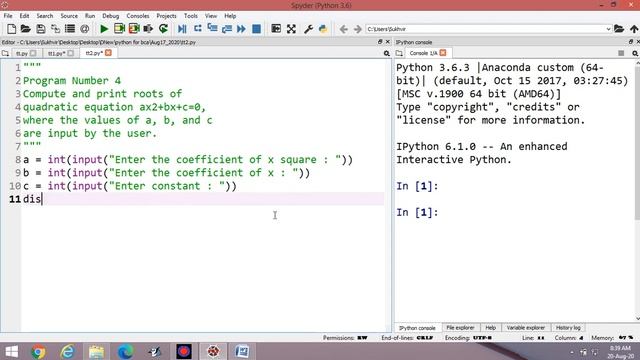Open the file list/outline toolbar icon
This screenshot has width=640, height=360.
tap(70, 29)
